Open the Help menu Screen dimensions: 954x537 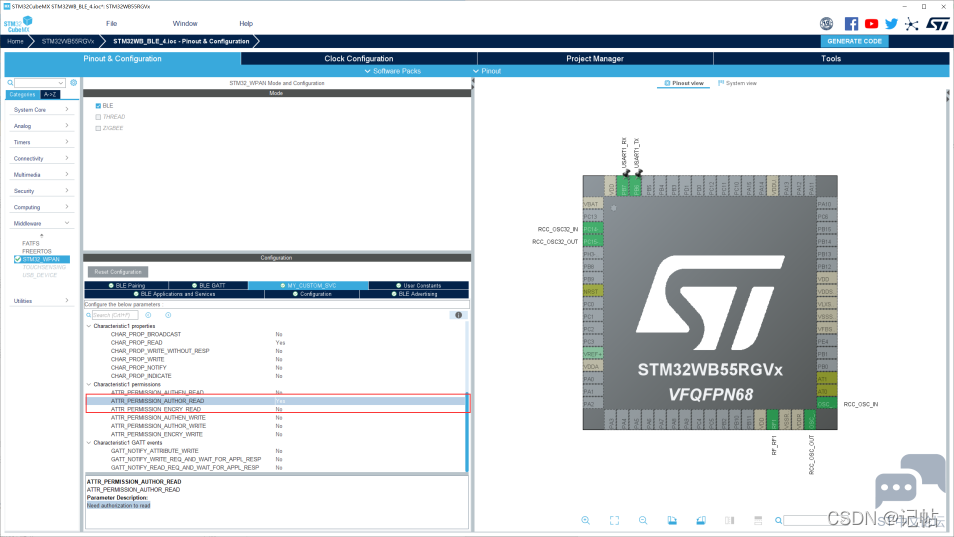click(x=246, y=24)
